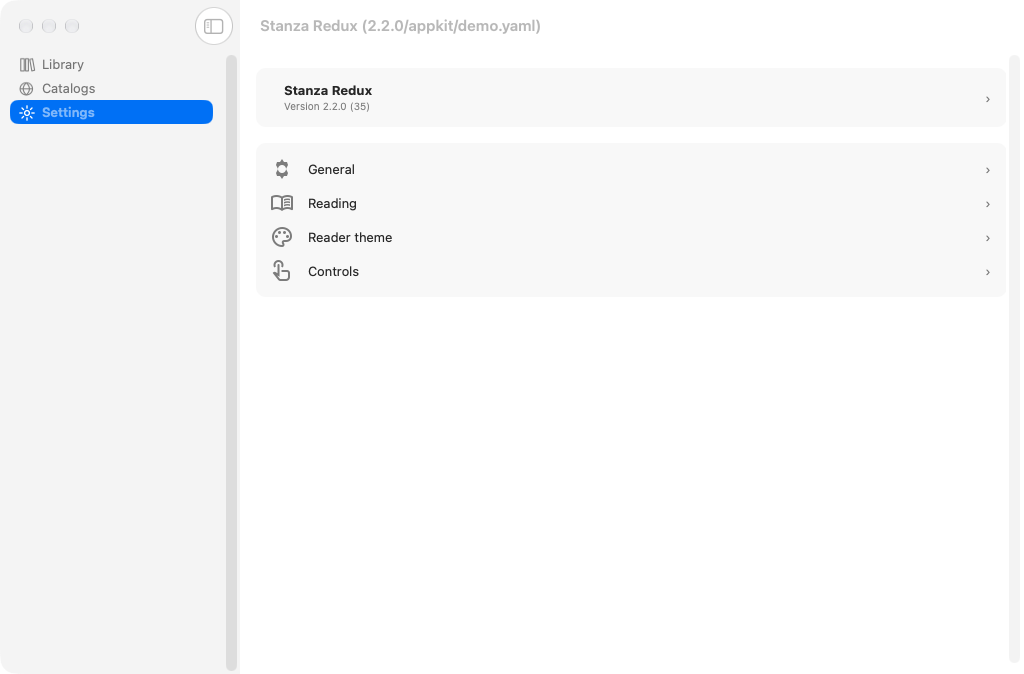Click the Reading open book icon
Viewport: 1024px width, 674px height.
point(281,203)
